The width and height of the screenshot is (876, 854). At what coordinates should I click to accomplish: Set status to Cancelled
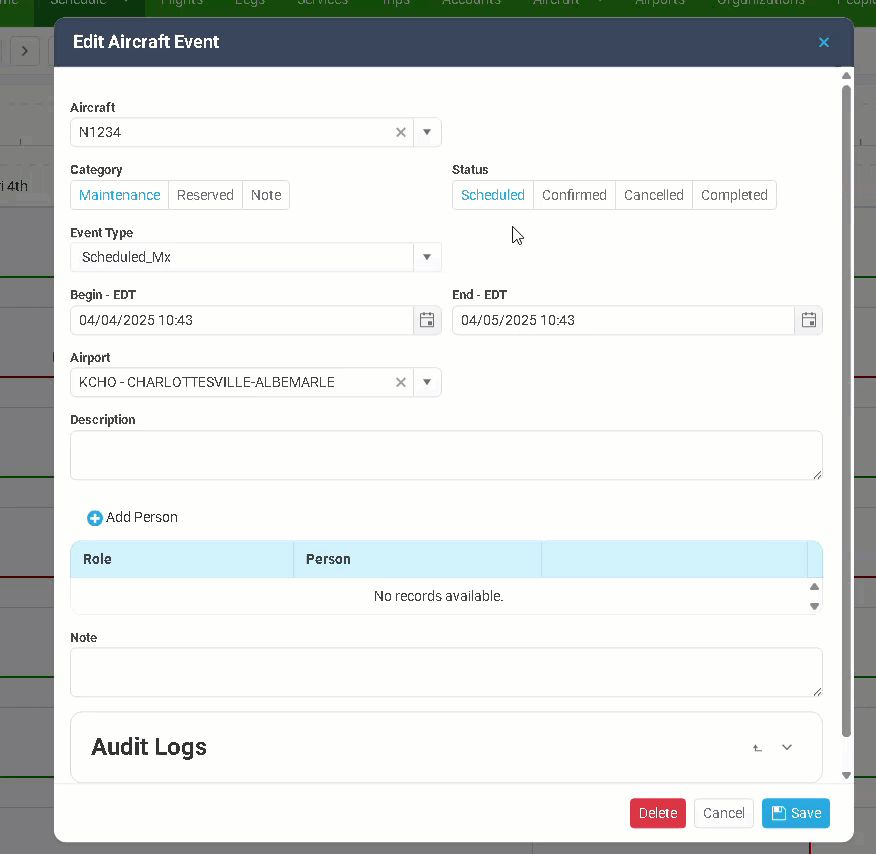point(654,195)
